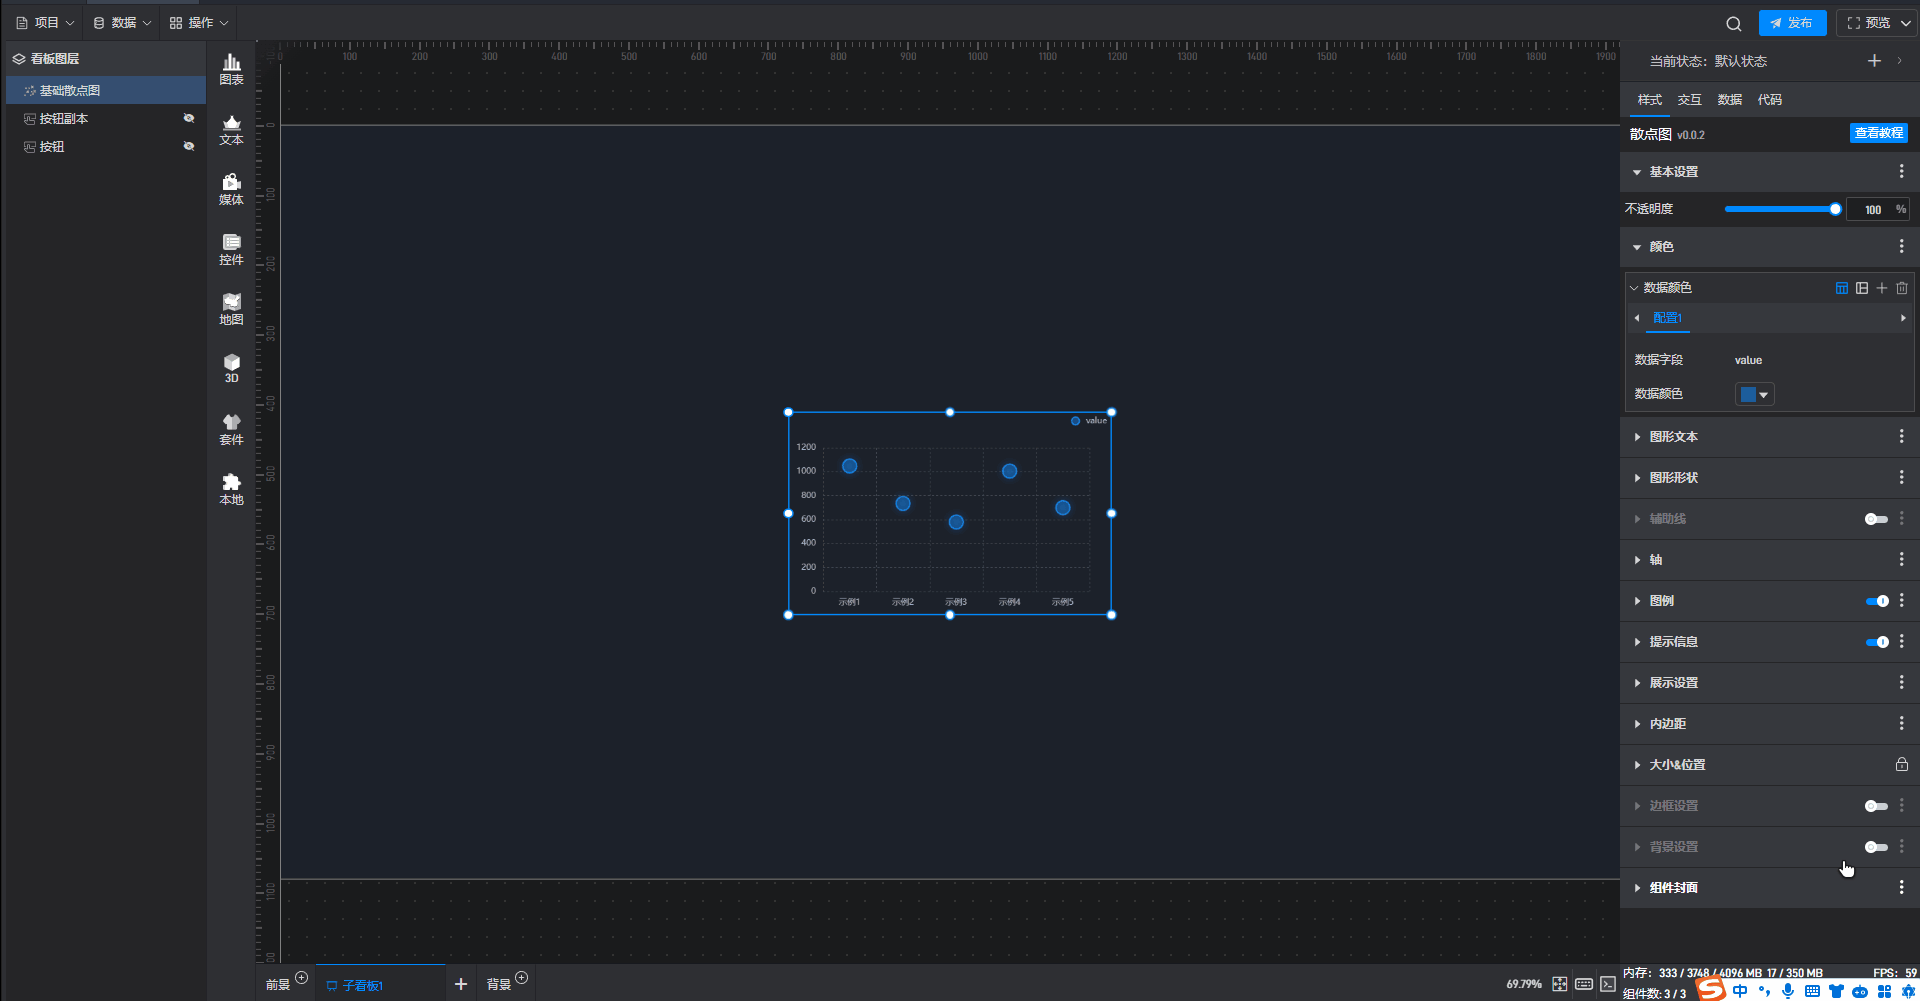
Task: Click the 发布 publish button
Action: [x=1792, y=23]
